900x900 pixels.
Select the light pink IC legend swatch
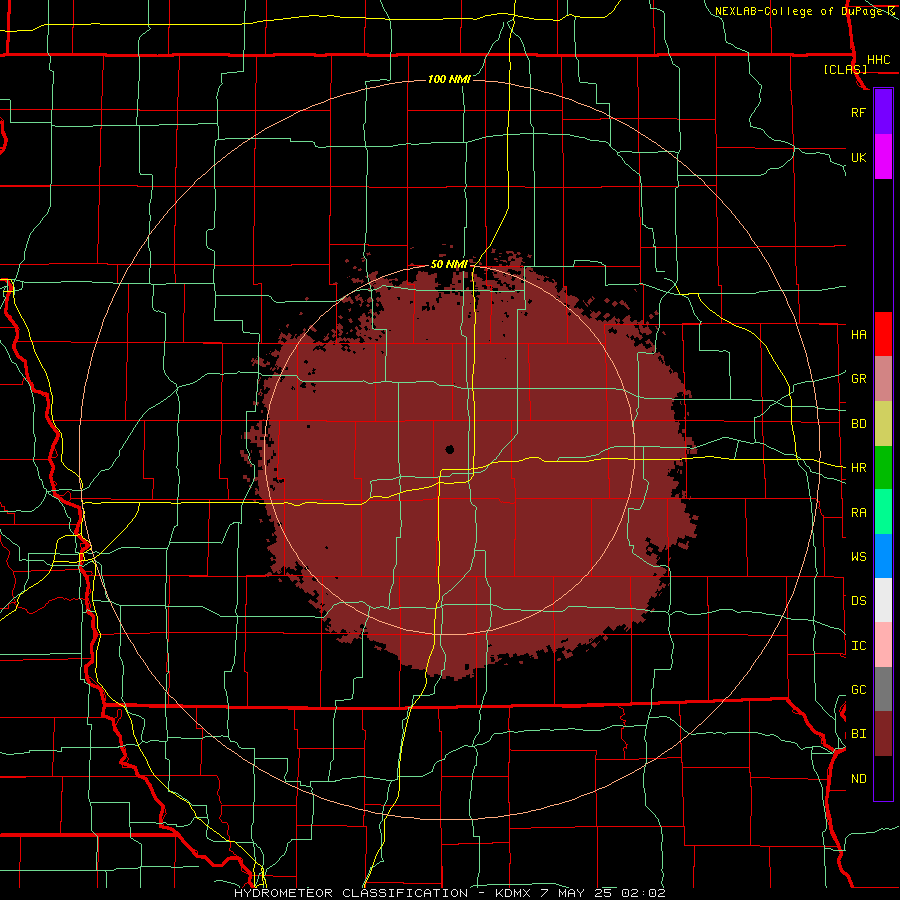coord(883,645)
